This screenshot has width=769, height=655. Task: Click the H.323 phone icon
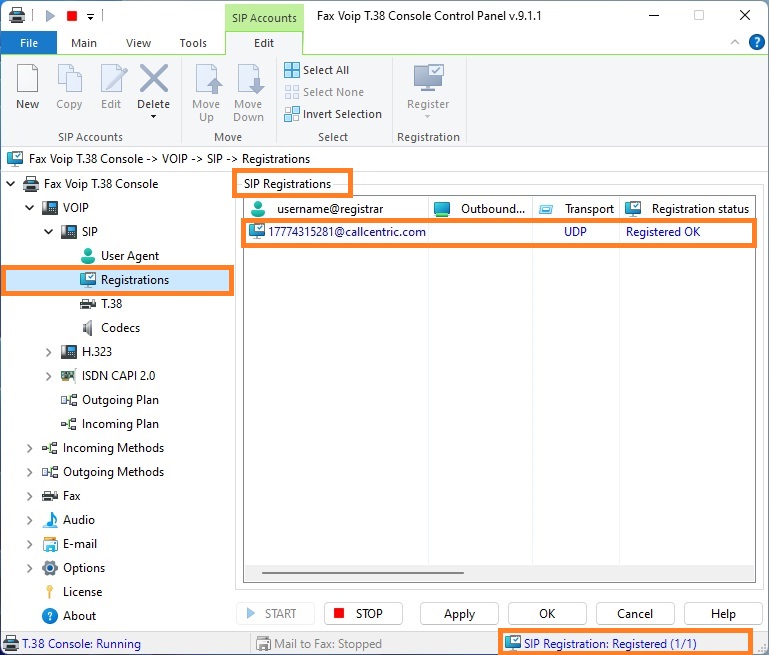tap(69, 352)
